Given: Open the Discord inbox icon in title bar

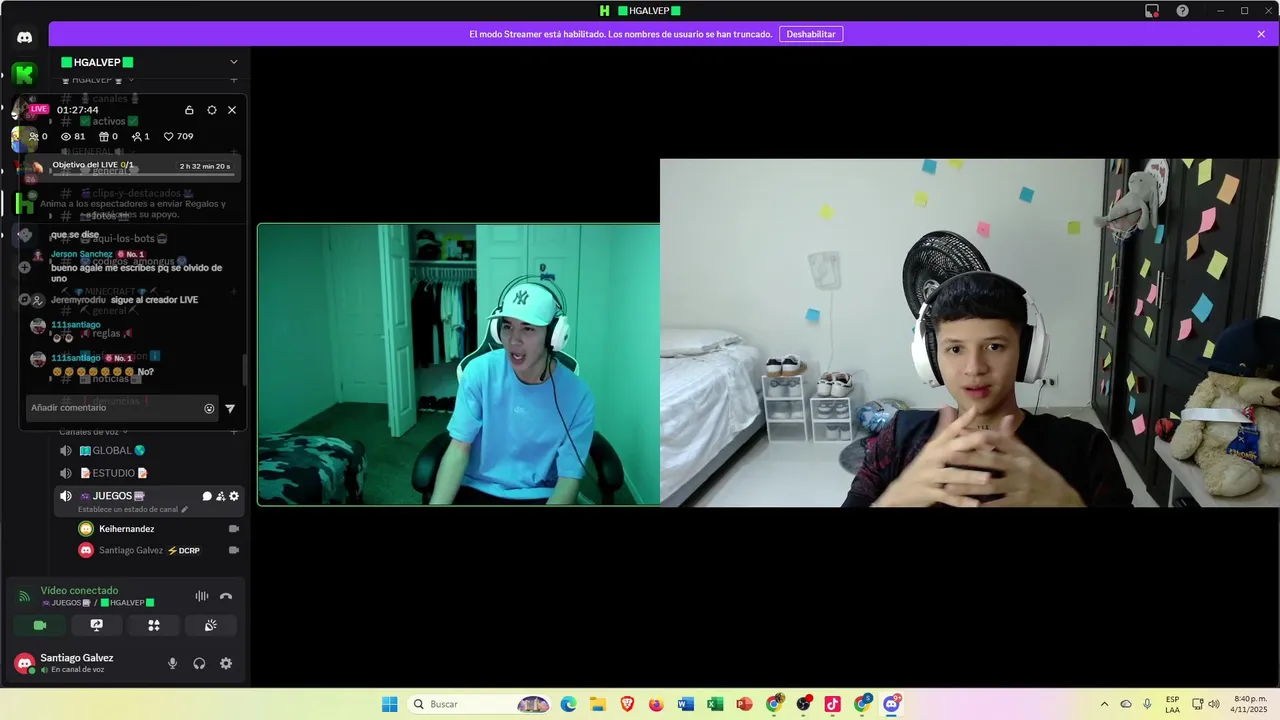Looking at the screenshot, I should pyautogui.click(x=1152, y=11).
